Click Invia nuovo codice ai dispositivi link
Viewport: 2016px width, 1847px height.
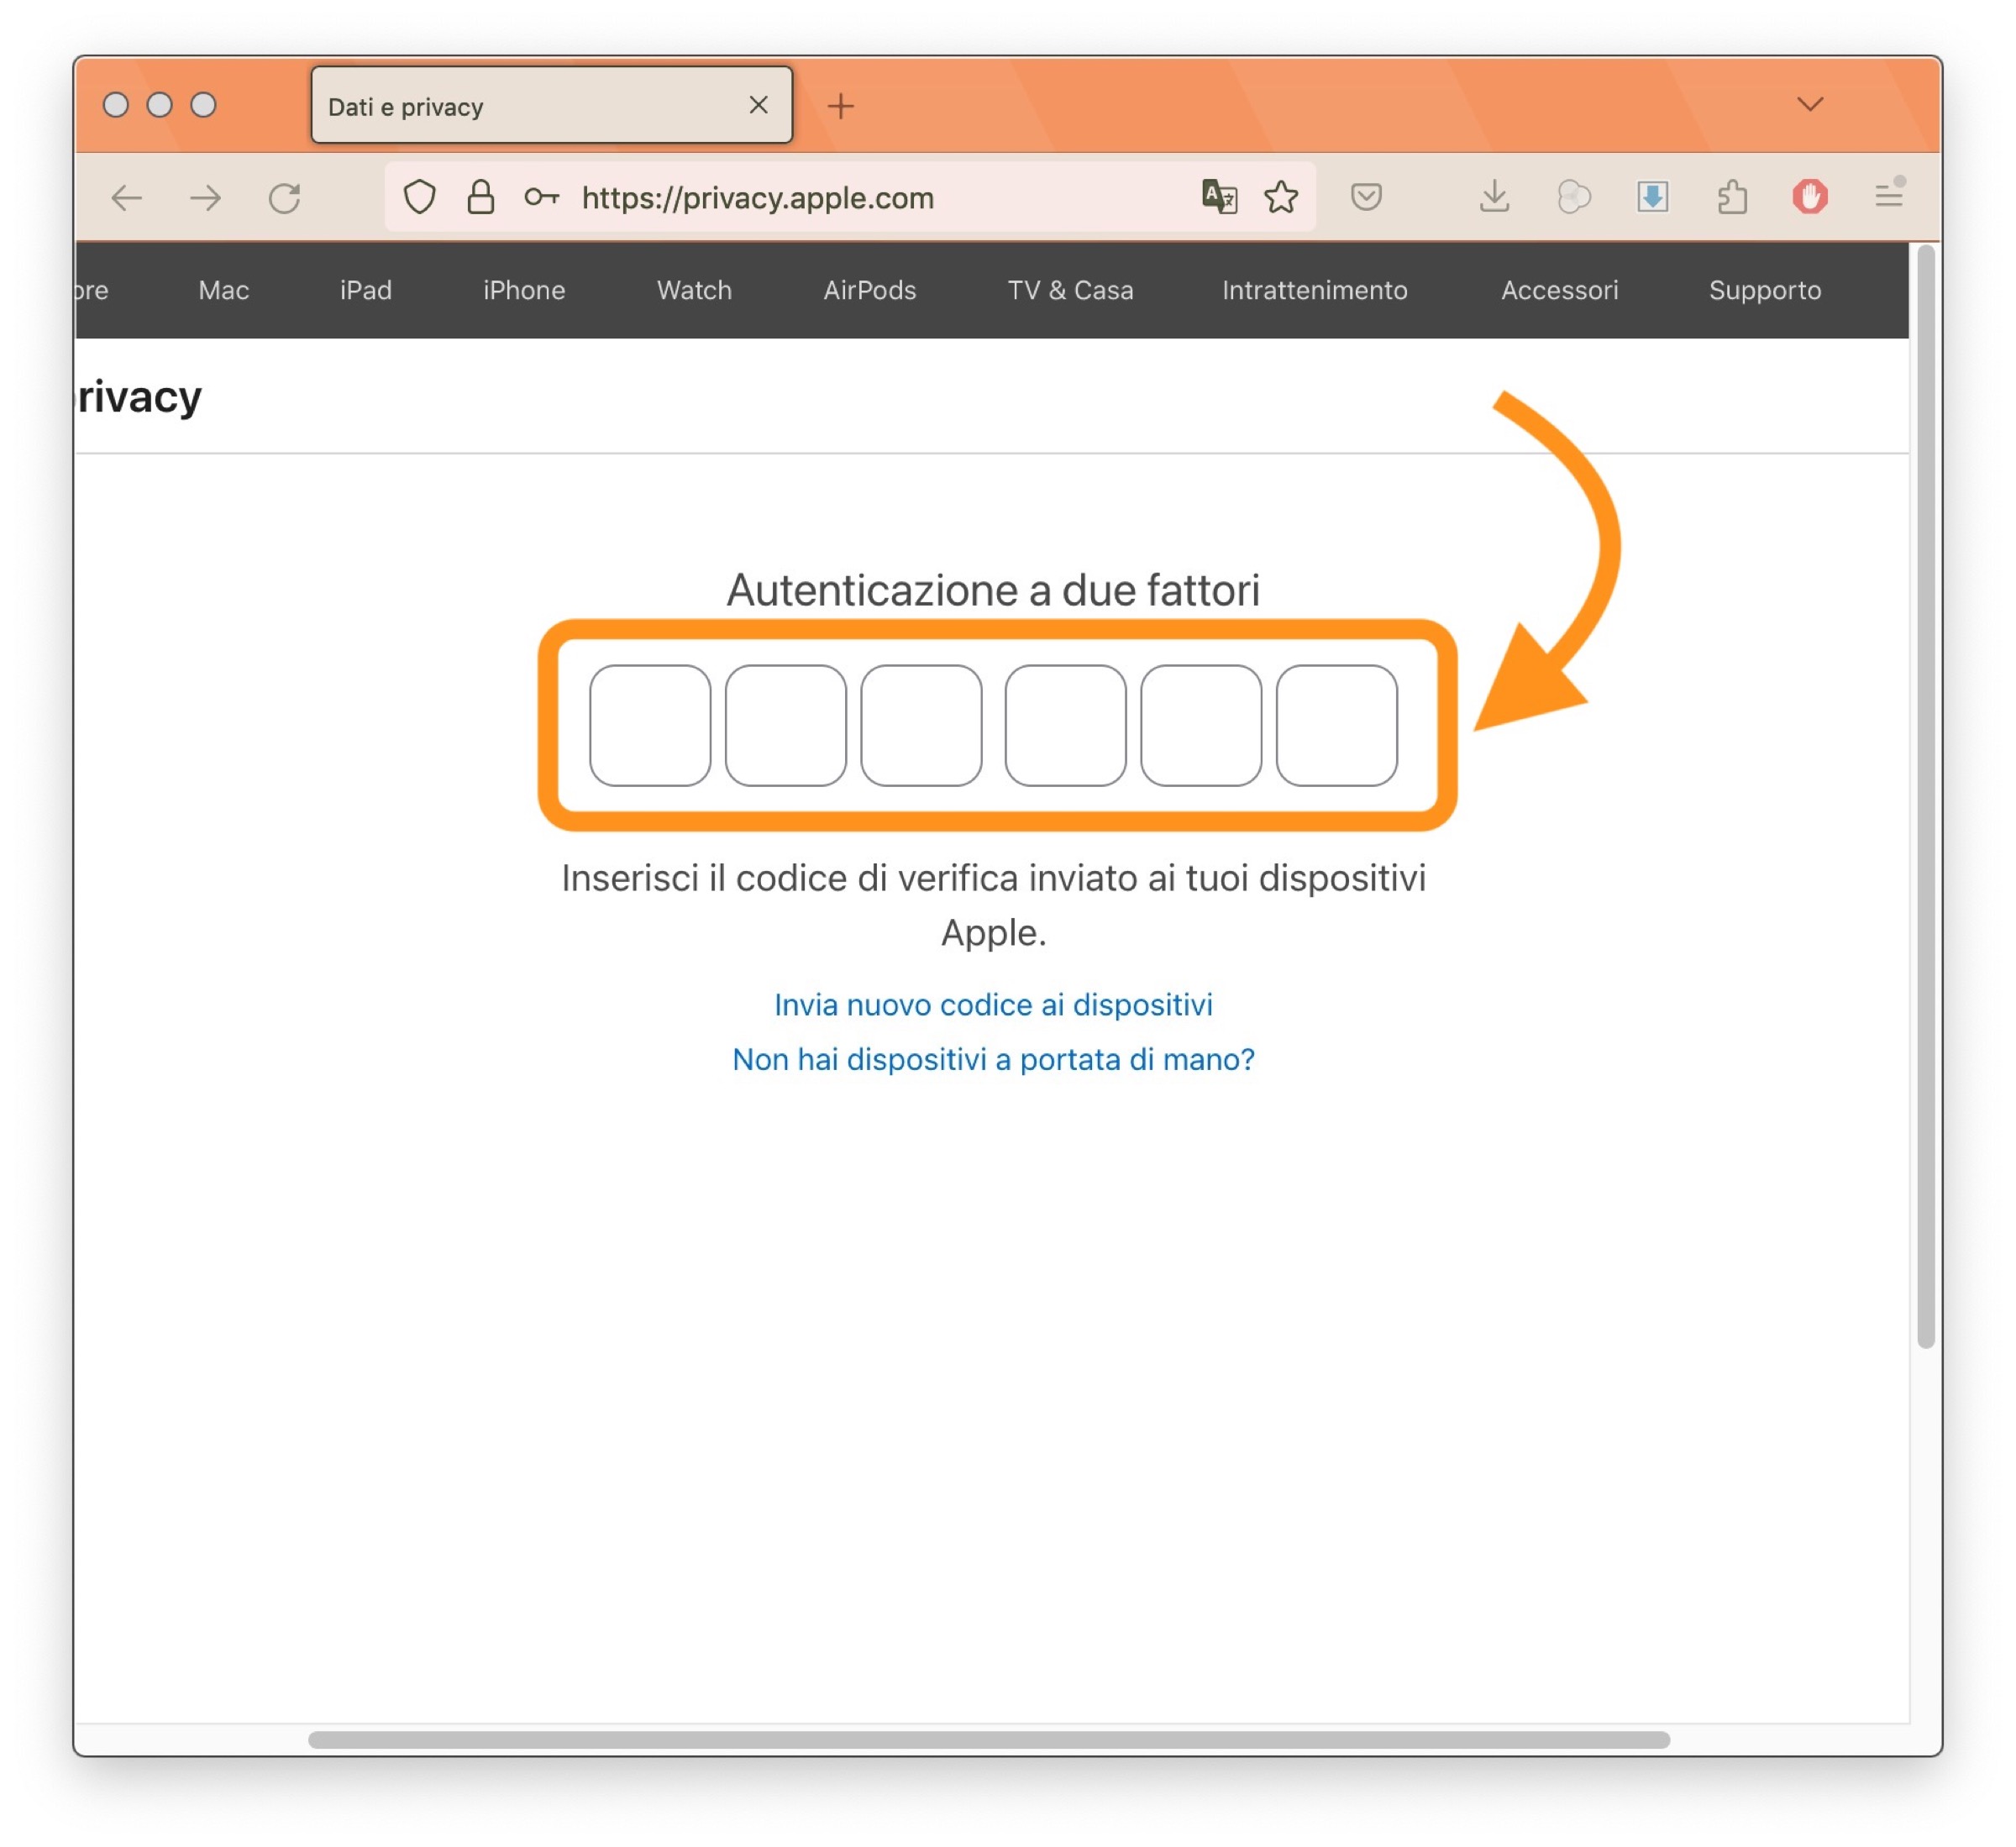point(993,1004)
